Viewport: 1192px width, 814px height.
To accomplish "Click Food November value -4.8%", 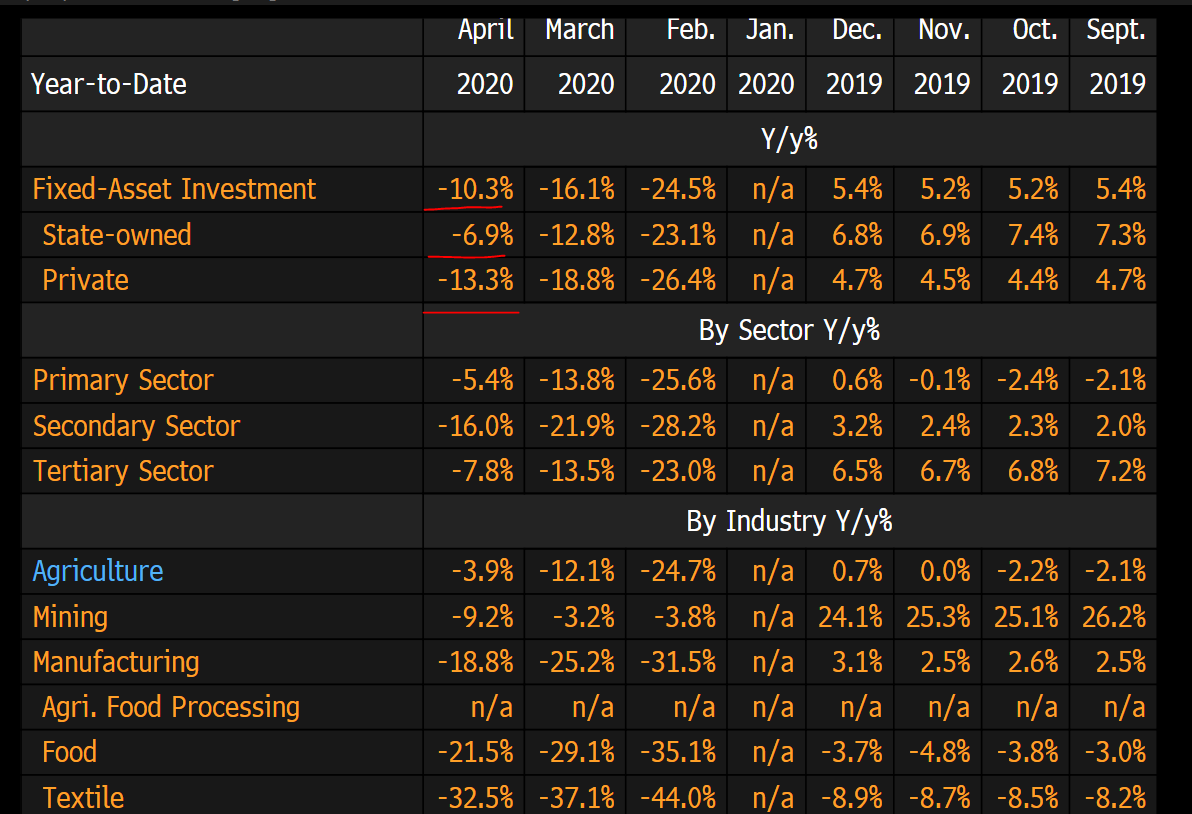I will click(940, 752).
